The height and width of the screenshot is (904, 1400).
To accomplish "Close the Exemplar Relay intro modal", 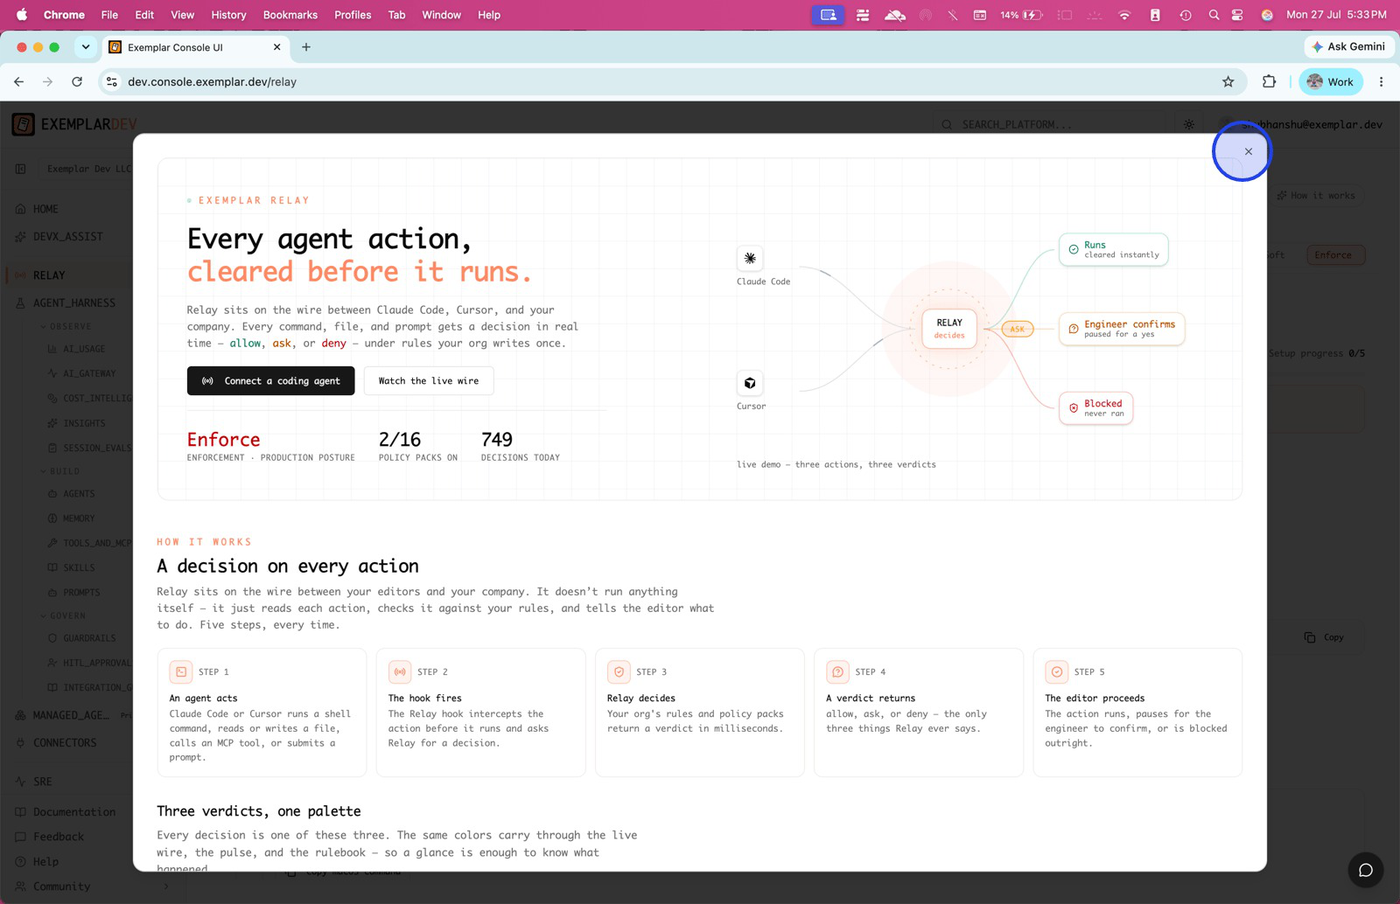I will (x=1248, y=152).
